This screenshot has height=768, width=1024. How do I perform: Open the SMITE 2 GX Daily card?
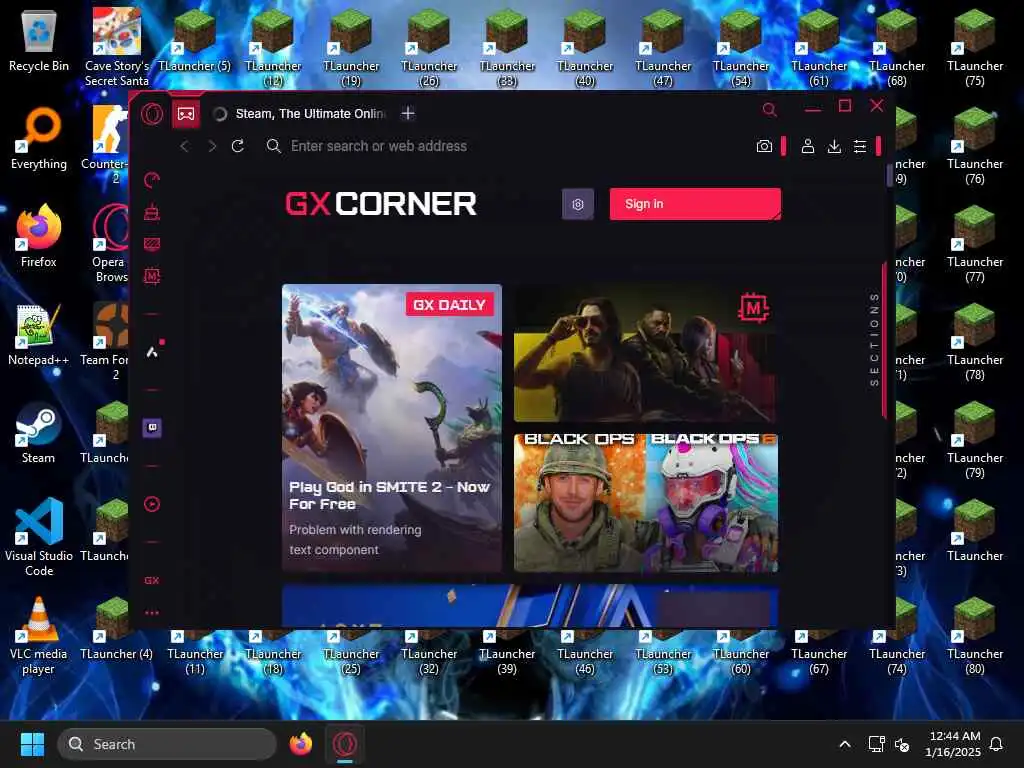[x=392, y=428]
